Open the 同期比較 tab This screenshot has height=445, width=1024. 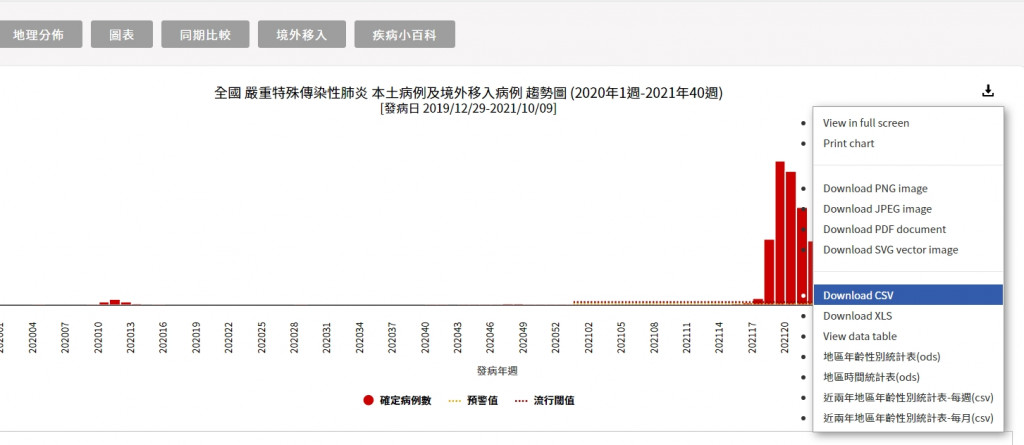(205, 35)
